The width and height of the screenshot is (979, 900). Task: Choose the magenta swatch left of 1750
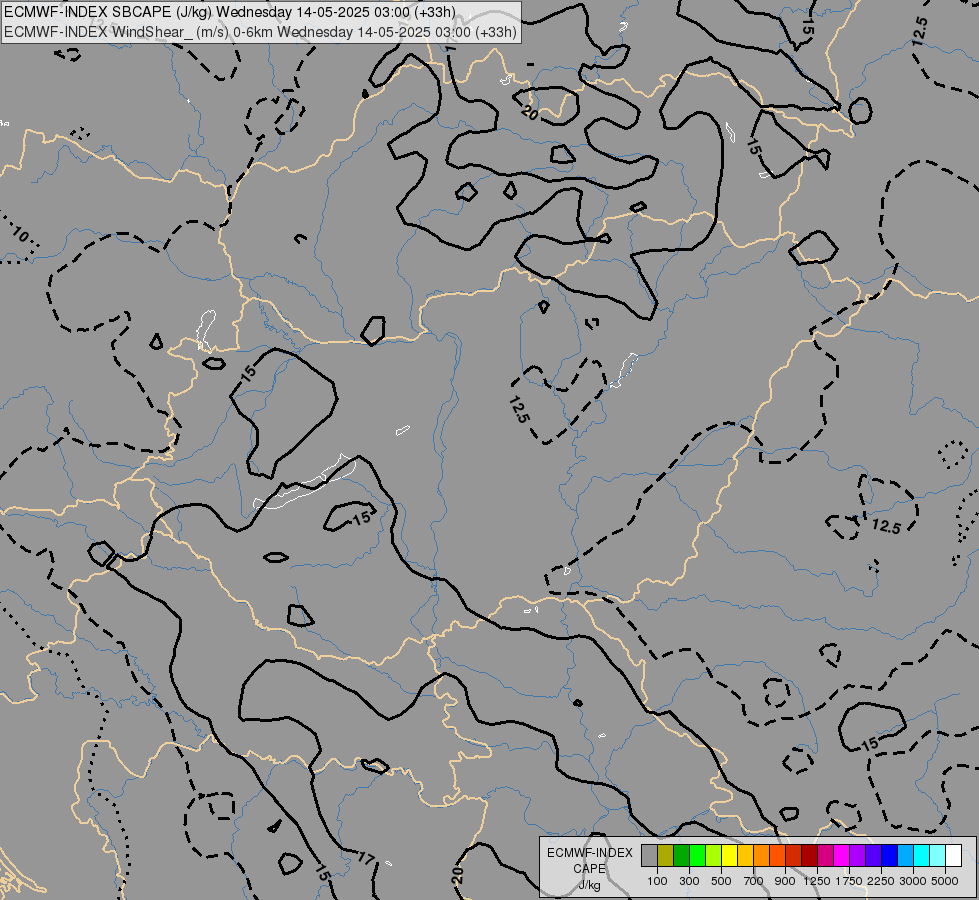pyautogui.click(x=842, y=855)
